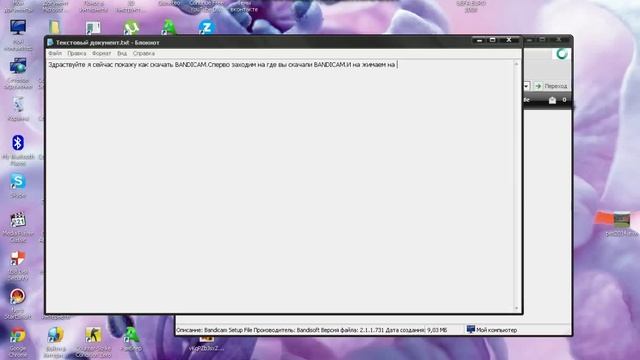
Task: Click Мой компьютер in the browser status bar
Action: tap(492, 330)
